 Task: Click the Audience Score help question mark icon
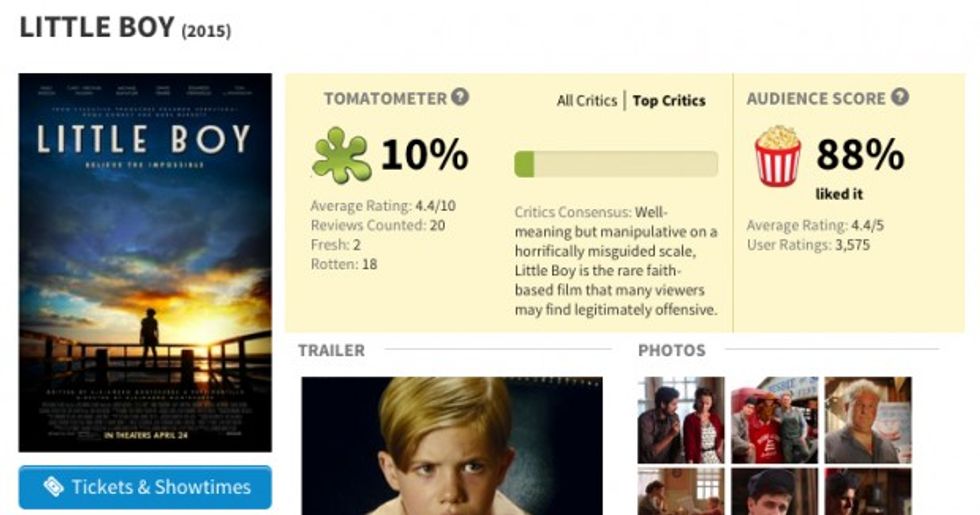tap(900, 97)
